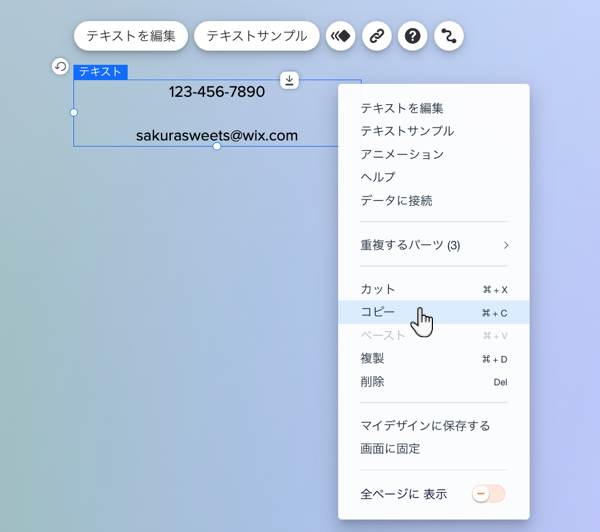Screen dimensions: 600x532
Task: Click the blue テキスト label tag
Action: [101, 72]
